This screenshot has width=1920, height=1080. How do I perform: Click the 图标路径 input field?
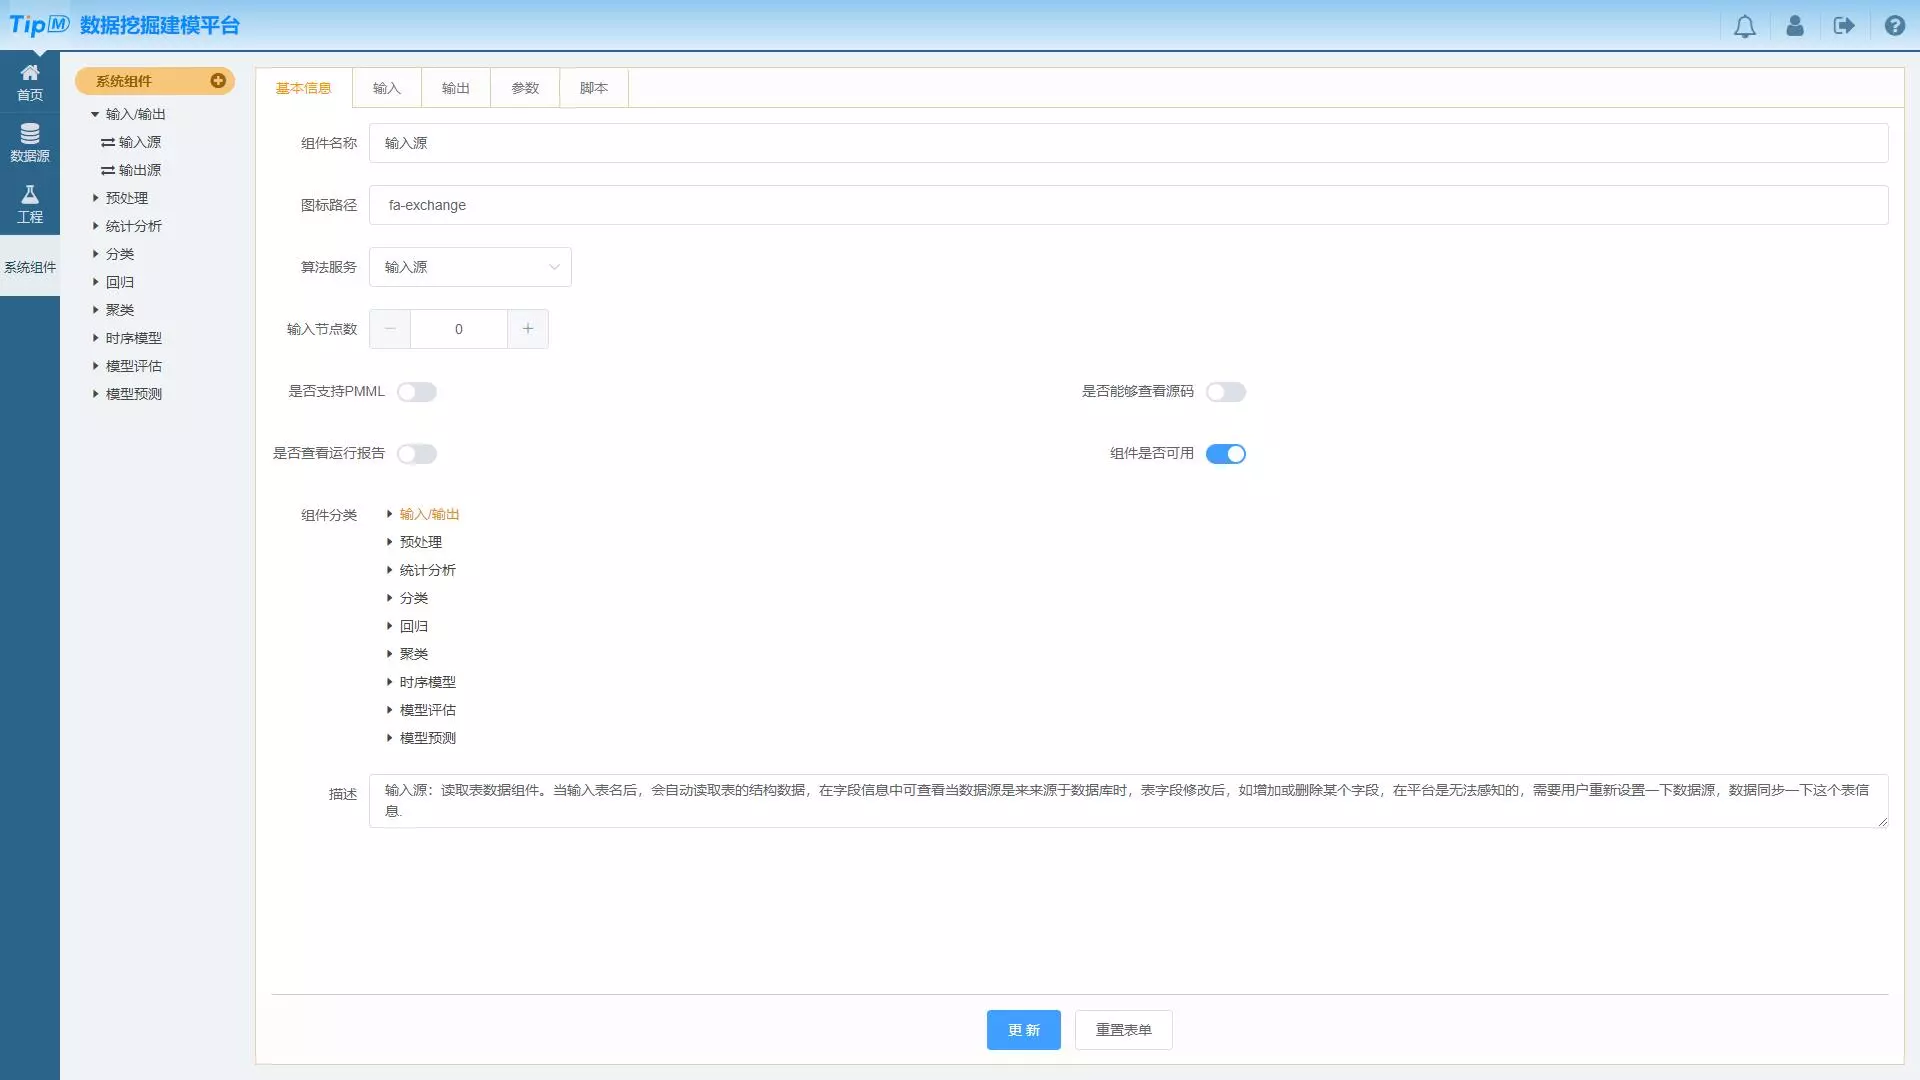click(x=1128, y=205)
